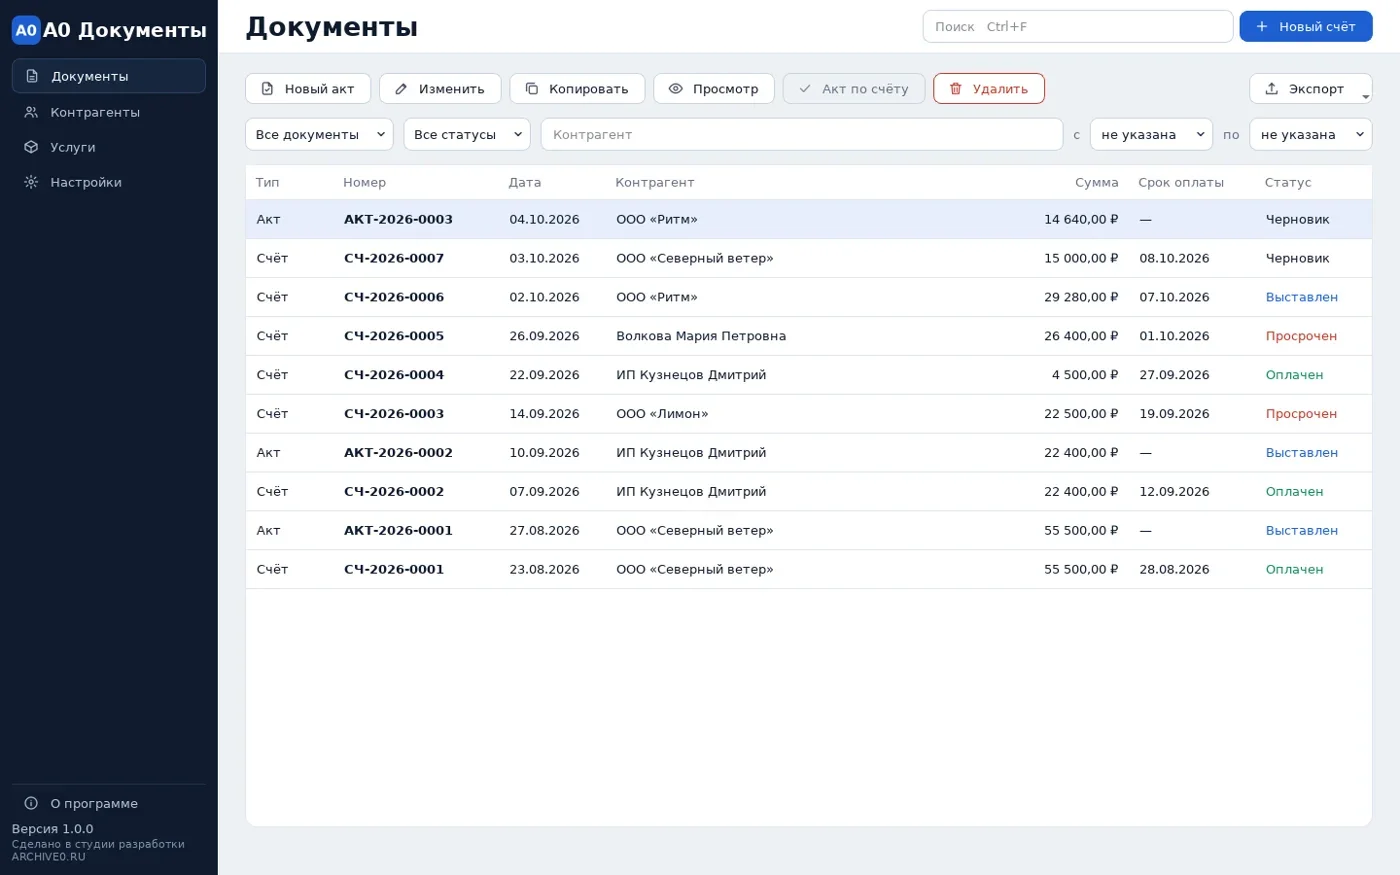Select row СЧ-2026-0007
The height and width of the screenshot is (875, 1400).
(x=809, y=258)
